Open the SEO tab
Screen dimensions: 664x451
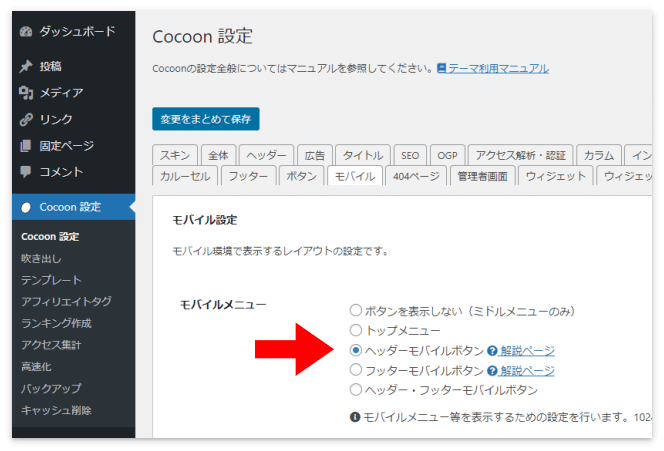(x=410, y=155)
